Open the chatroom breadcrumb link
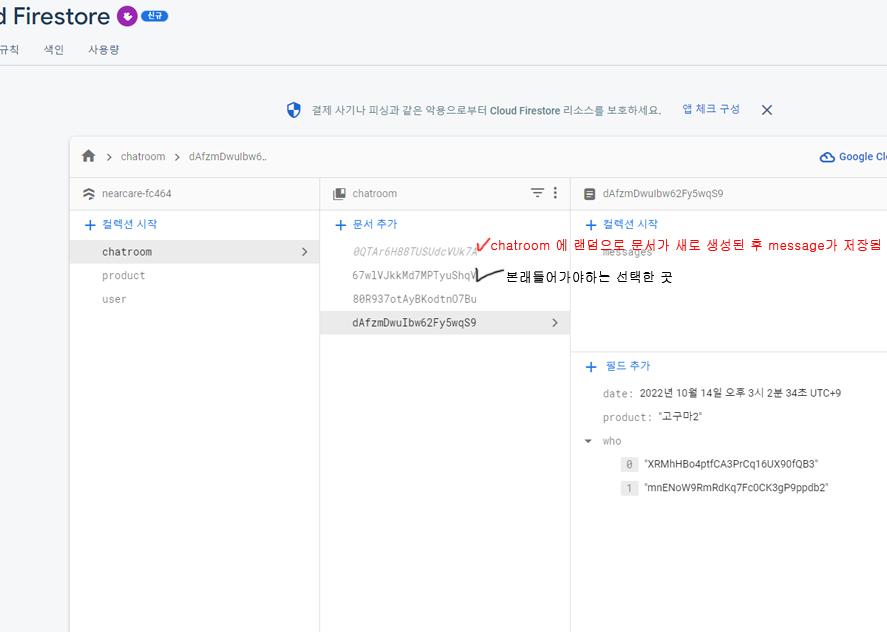Image resolution: width=887 pixels, height=632 pixels. click(143, 157)
